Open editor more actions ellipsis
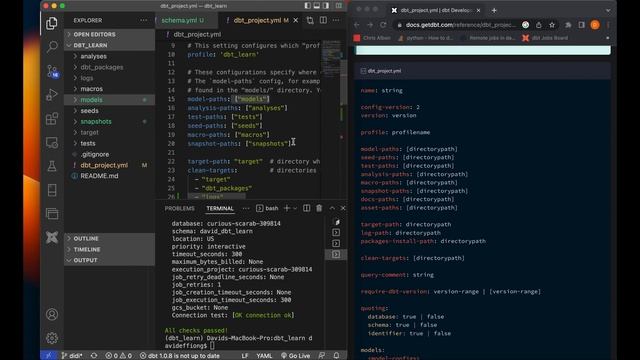 [336, 20]
